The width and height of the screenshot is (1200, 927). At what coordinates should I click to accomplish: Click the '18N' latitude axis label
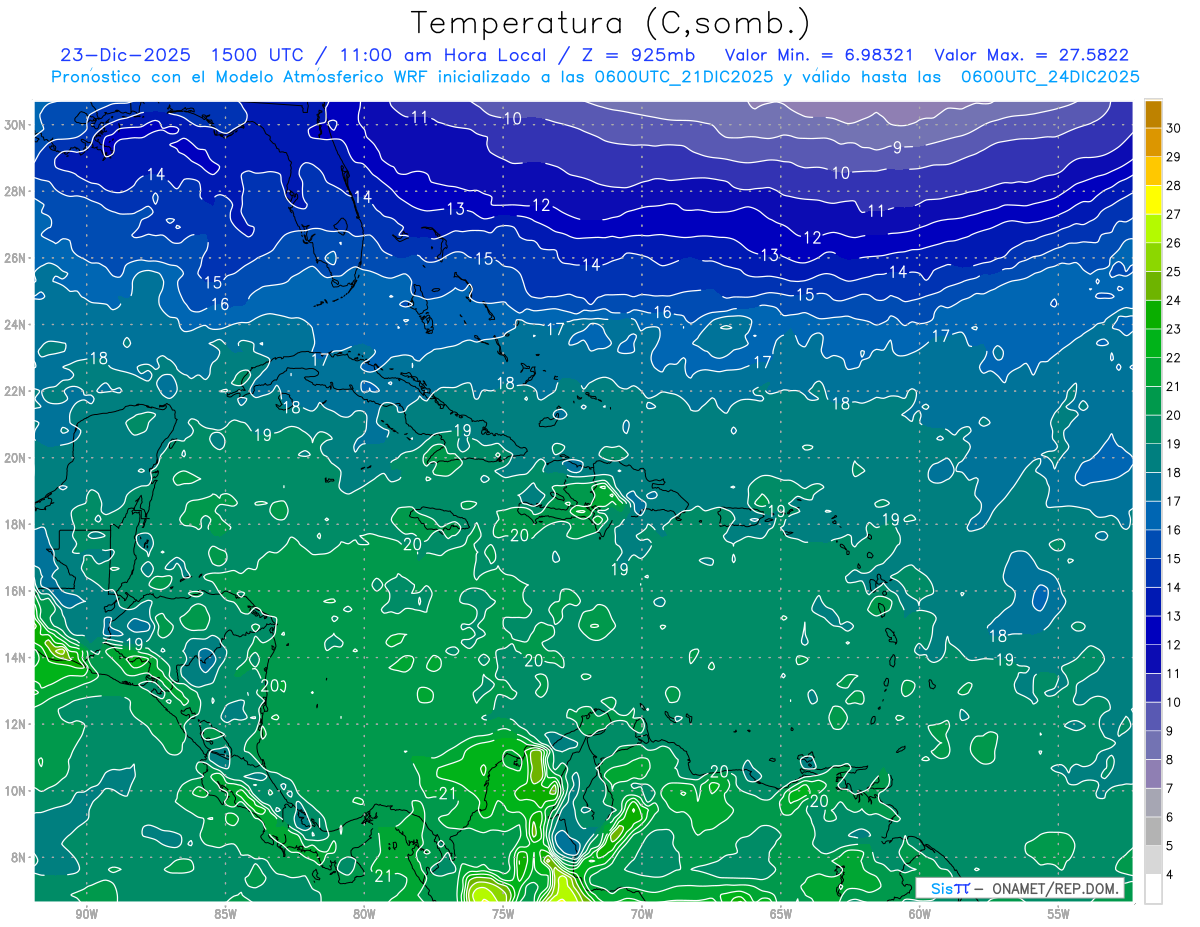[16, 524]
